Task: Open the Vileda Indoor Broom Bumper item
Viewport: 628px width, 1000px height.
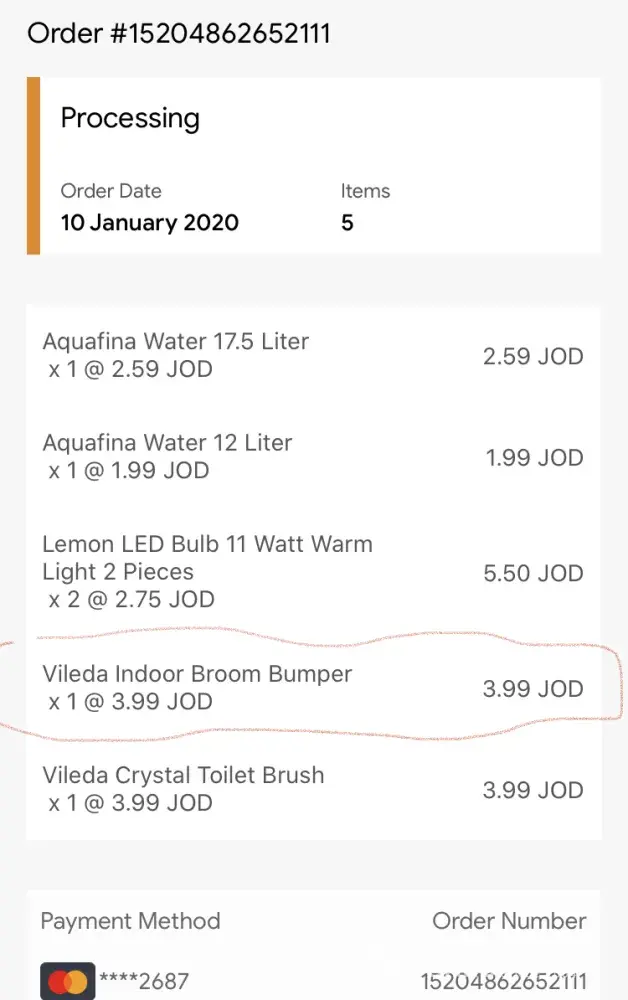Action: [x=197, y=674]
